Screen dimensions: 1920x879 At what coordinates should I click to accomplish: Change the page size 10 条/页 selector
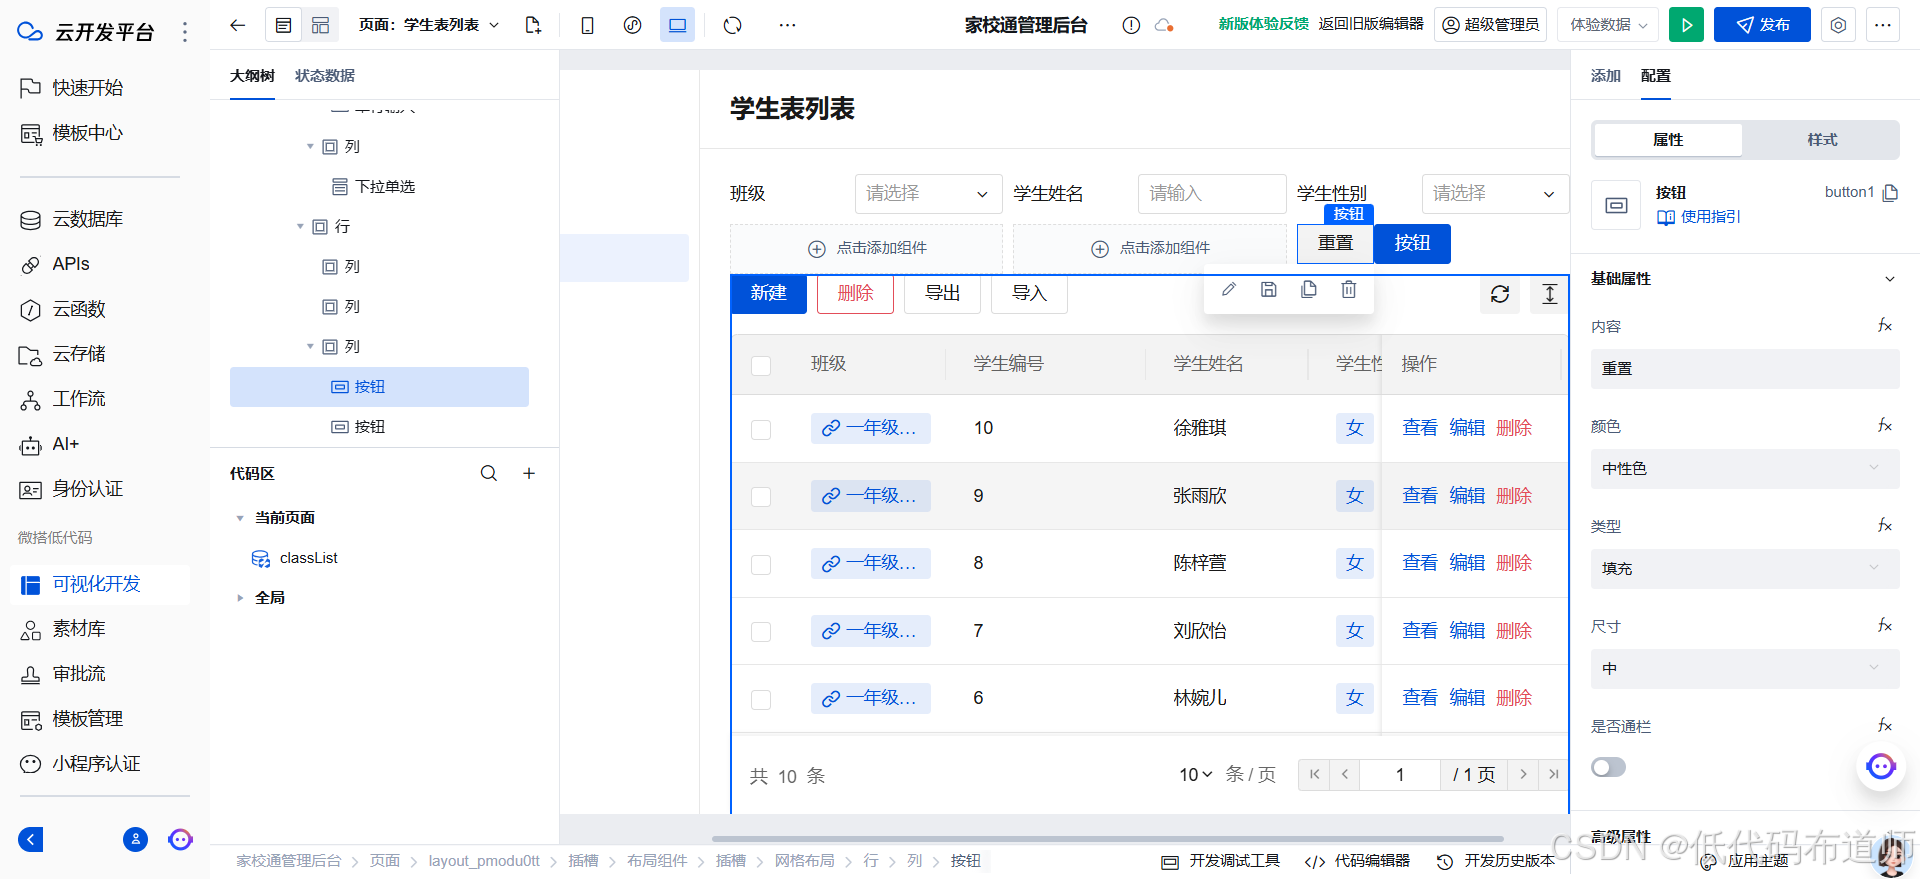pos(1196,775)
